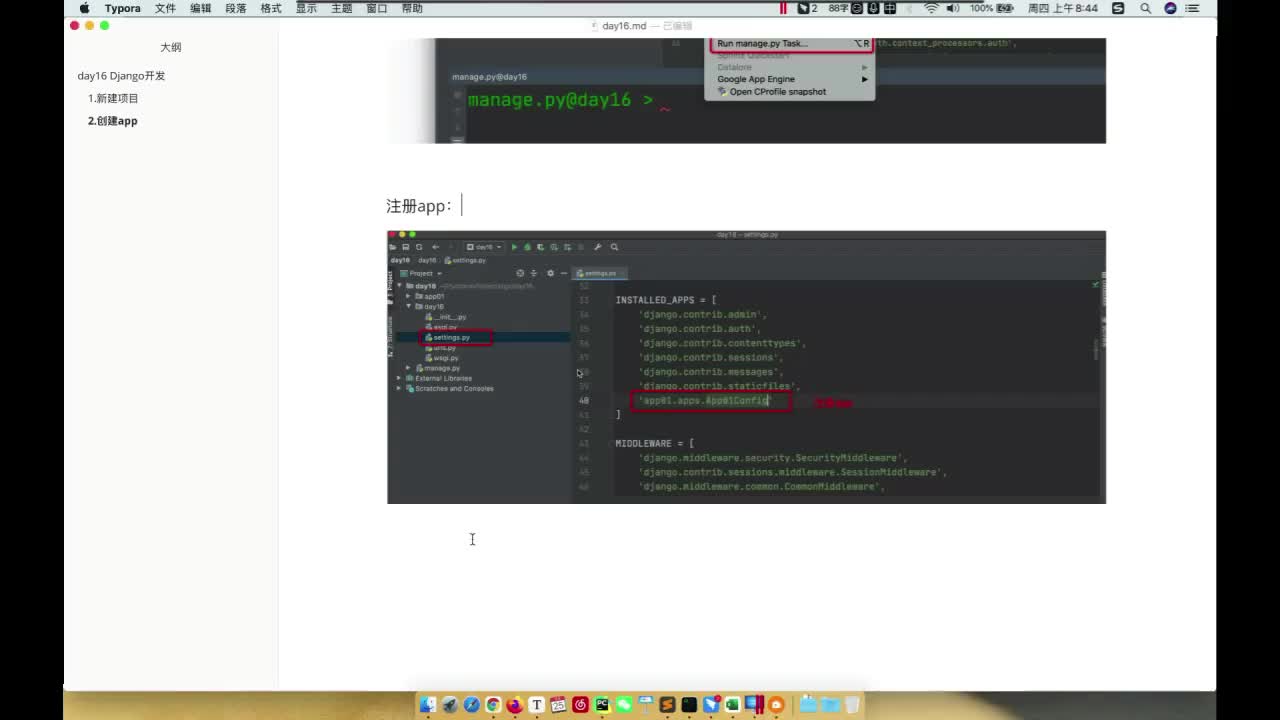Viewport: 1280px width, 720px height.
Task: Open Sublime Text from the Dock
Action: 667,704
